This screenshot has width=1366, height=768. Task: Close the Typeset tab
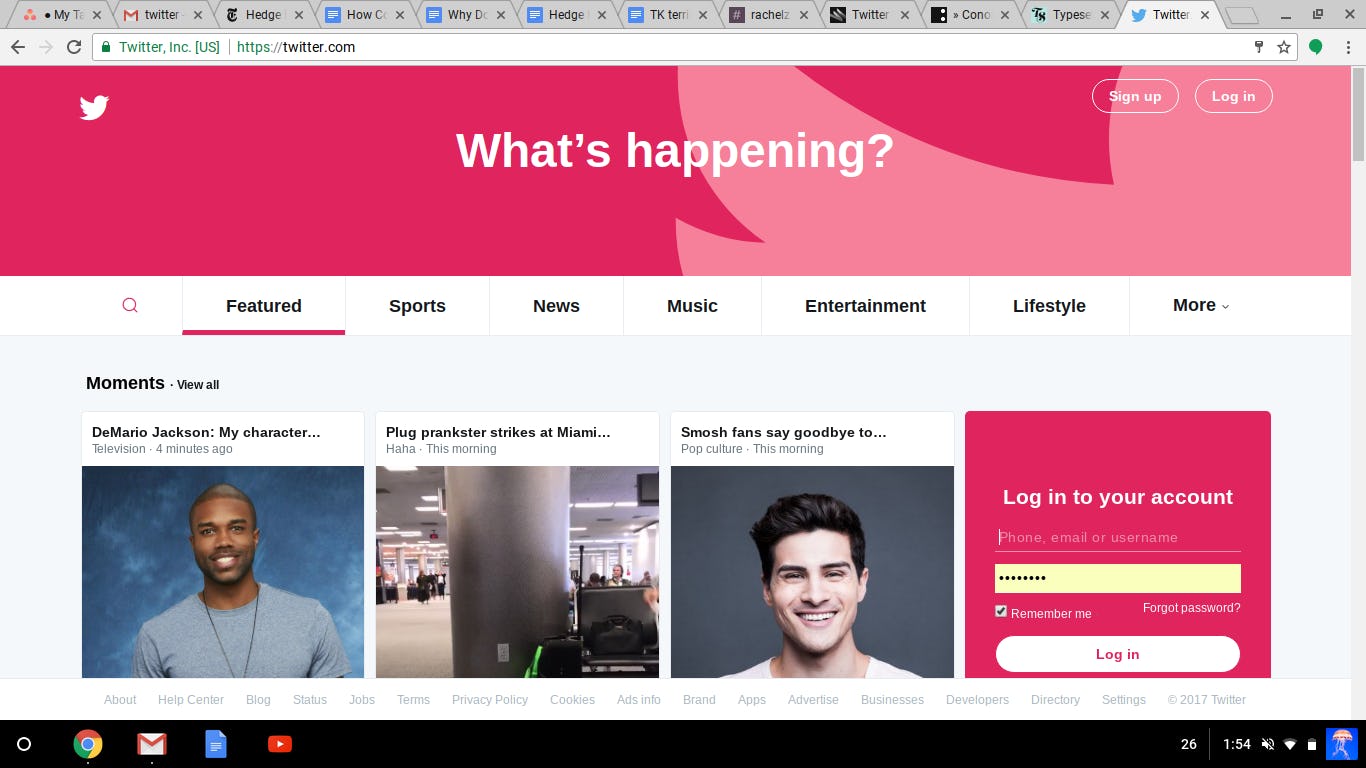tap(1104, 15)
